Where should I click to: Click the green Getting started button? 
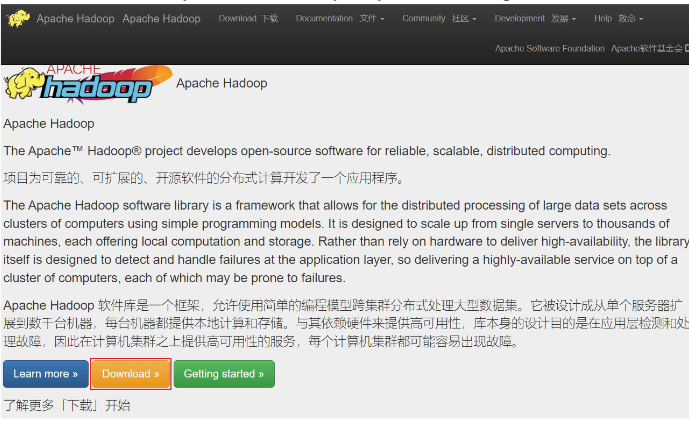click(224, 374)
